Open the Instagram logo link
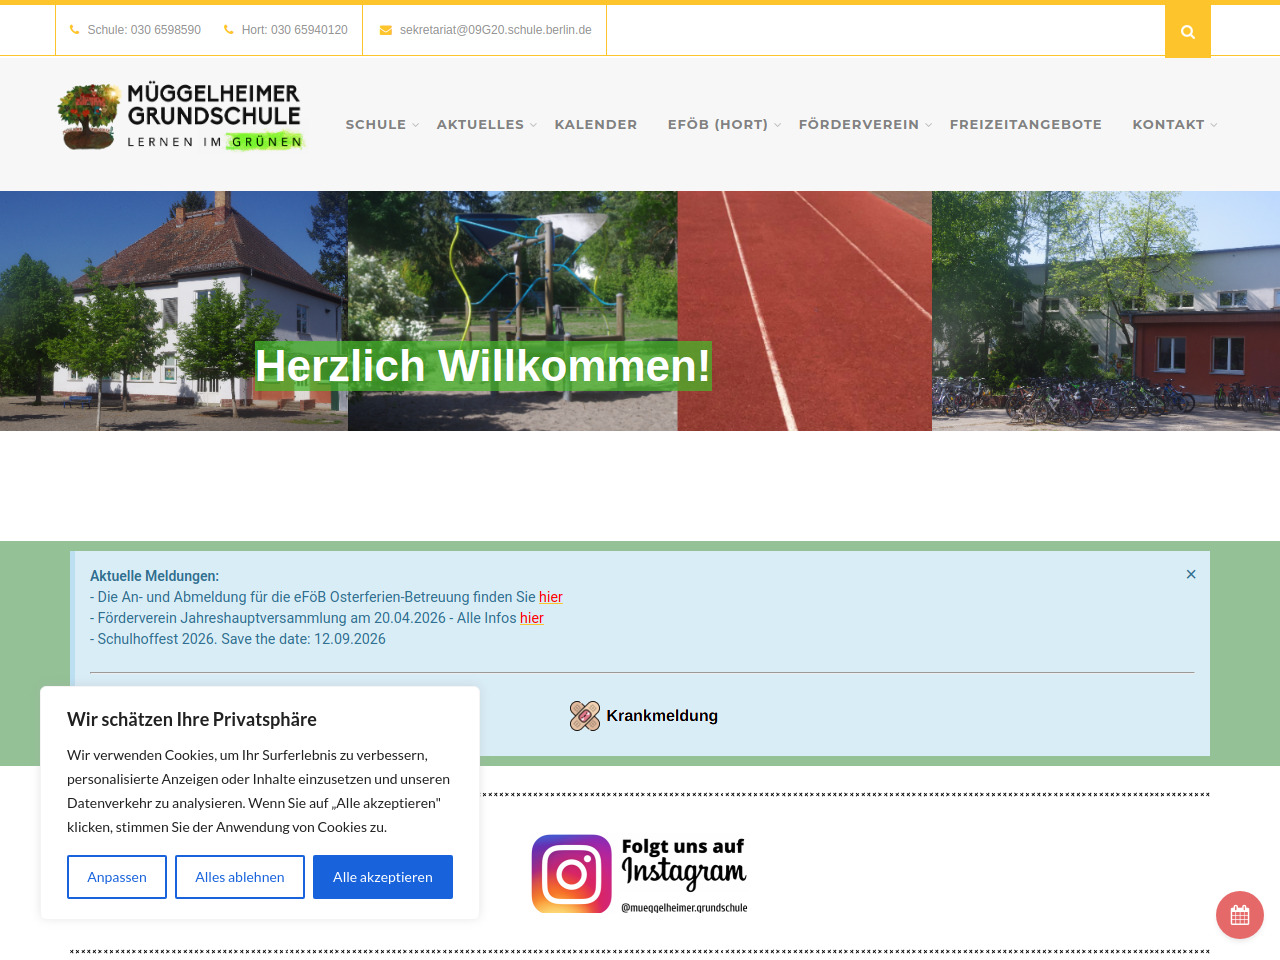 coord(639,874)
